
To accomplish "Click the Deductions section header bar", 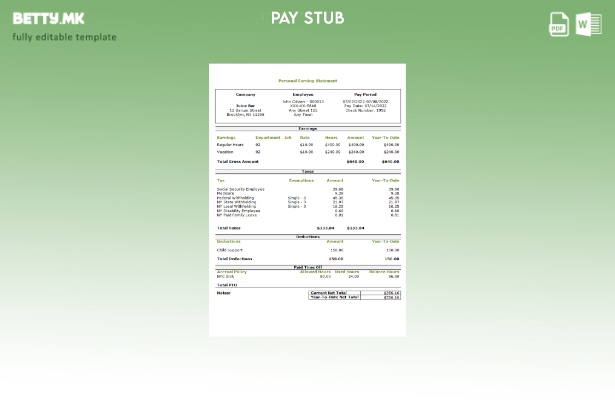I will (x=307, y=237).
